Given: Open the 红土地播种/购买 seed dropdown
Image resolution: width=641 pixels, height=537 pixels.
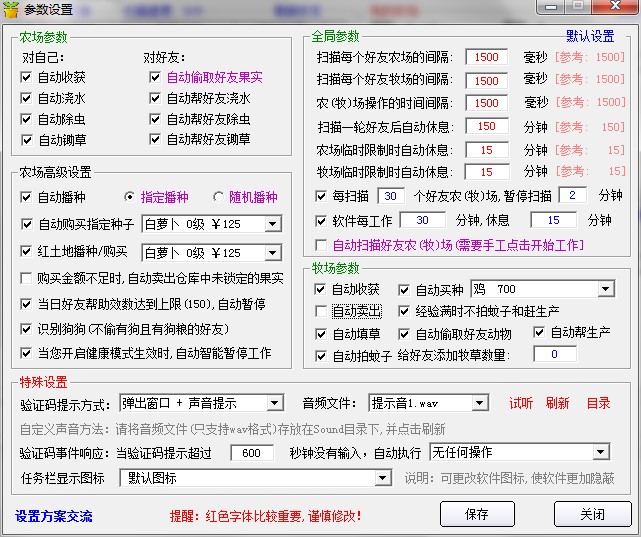Looking at the screenshot, I should [273, 253].
